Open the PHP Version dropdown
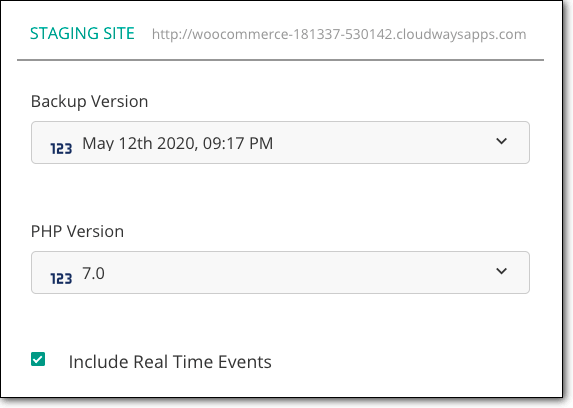This screenshot has height=408, width=573. point(280,272)
